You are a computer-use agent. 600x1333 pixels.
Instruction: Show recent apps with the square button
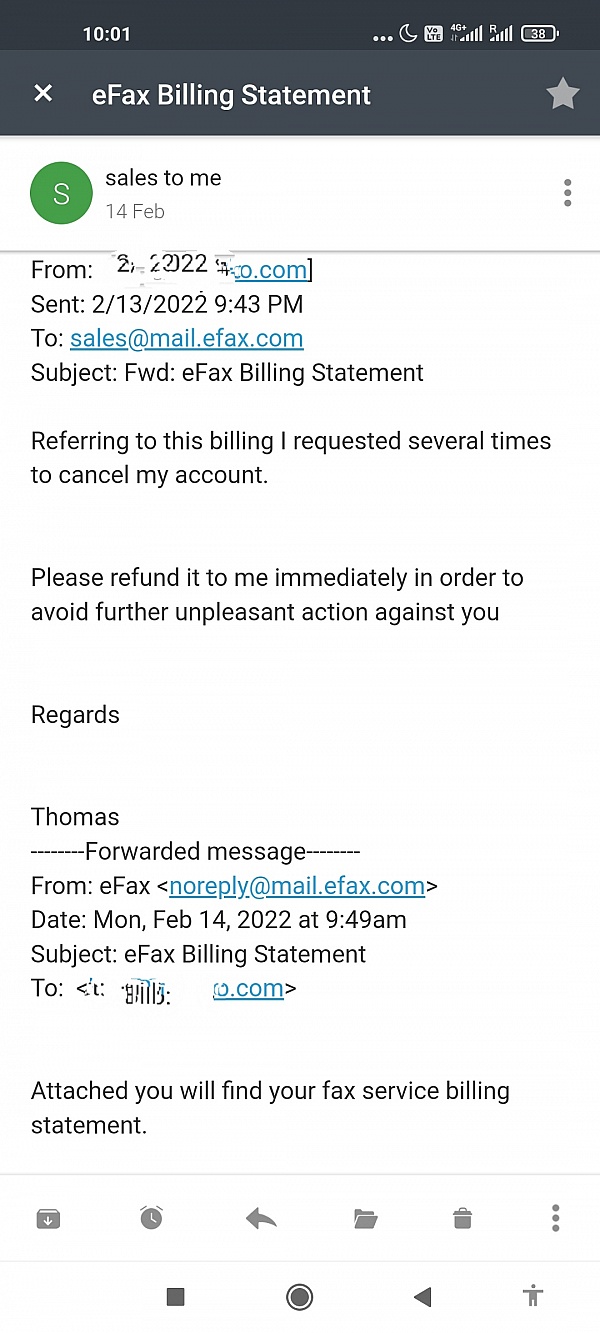point(175,1297)
